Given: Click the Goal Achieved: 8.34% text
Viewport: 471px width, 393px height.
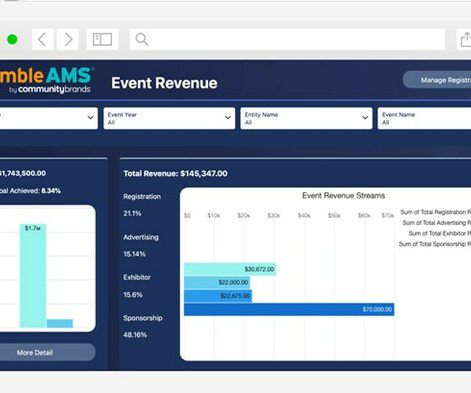Looking at the screenshot, I should click(30, 191).
